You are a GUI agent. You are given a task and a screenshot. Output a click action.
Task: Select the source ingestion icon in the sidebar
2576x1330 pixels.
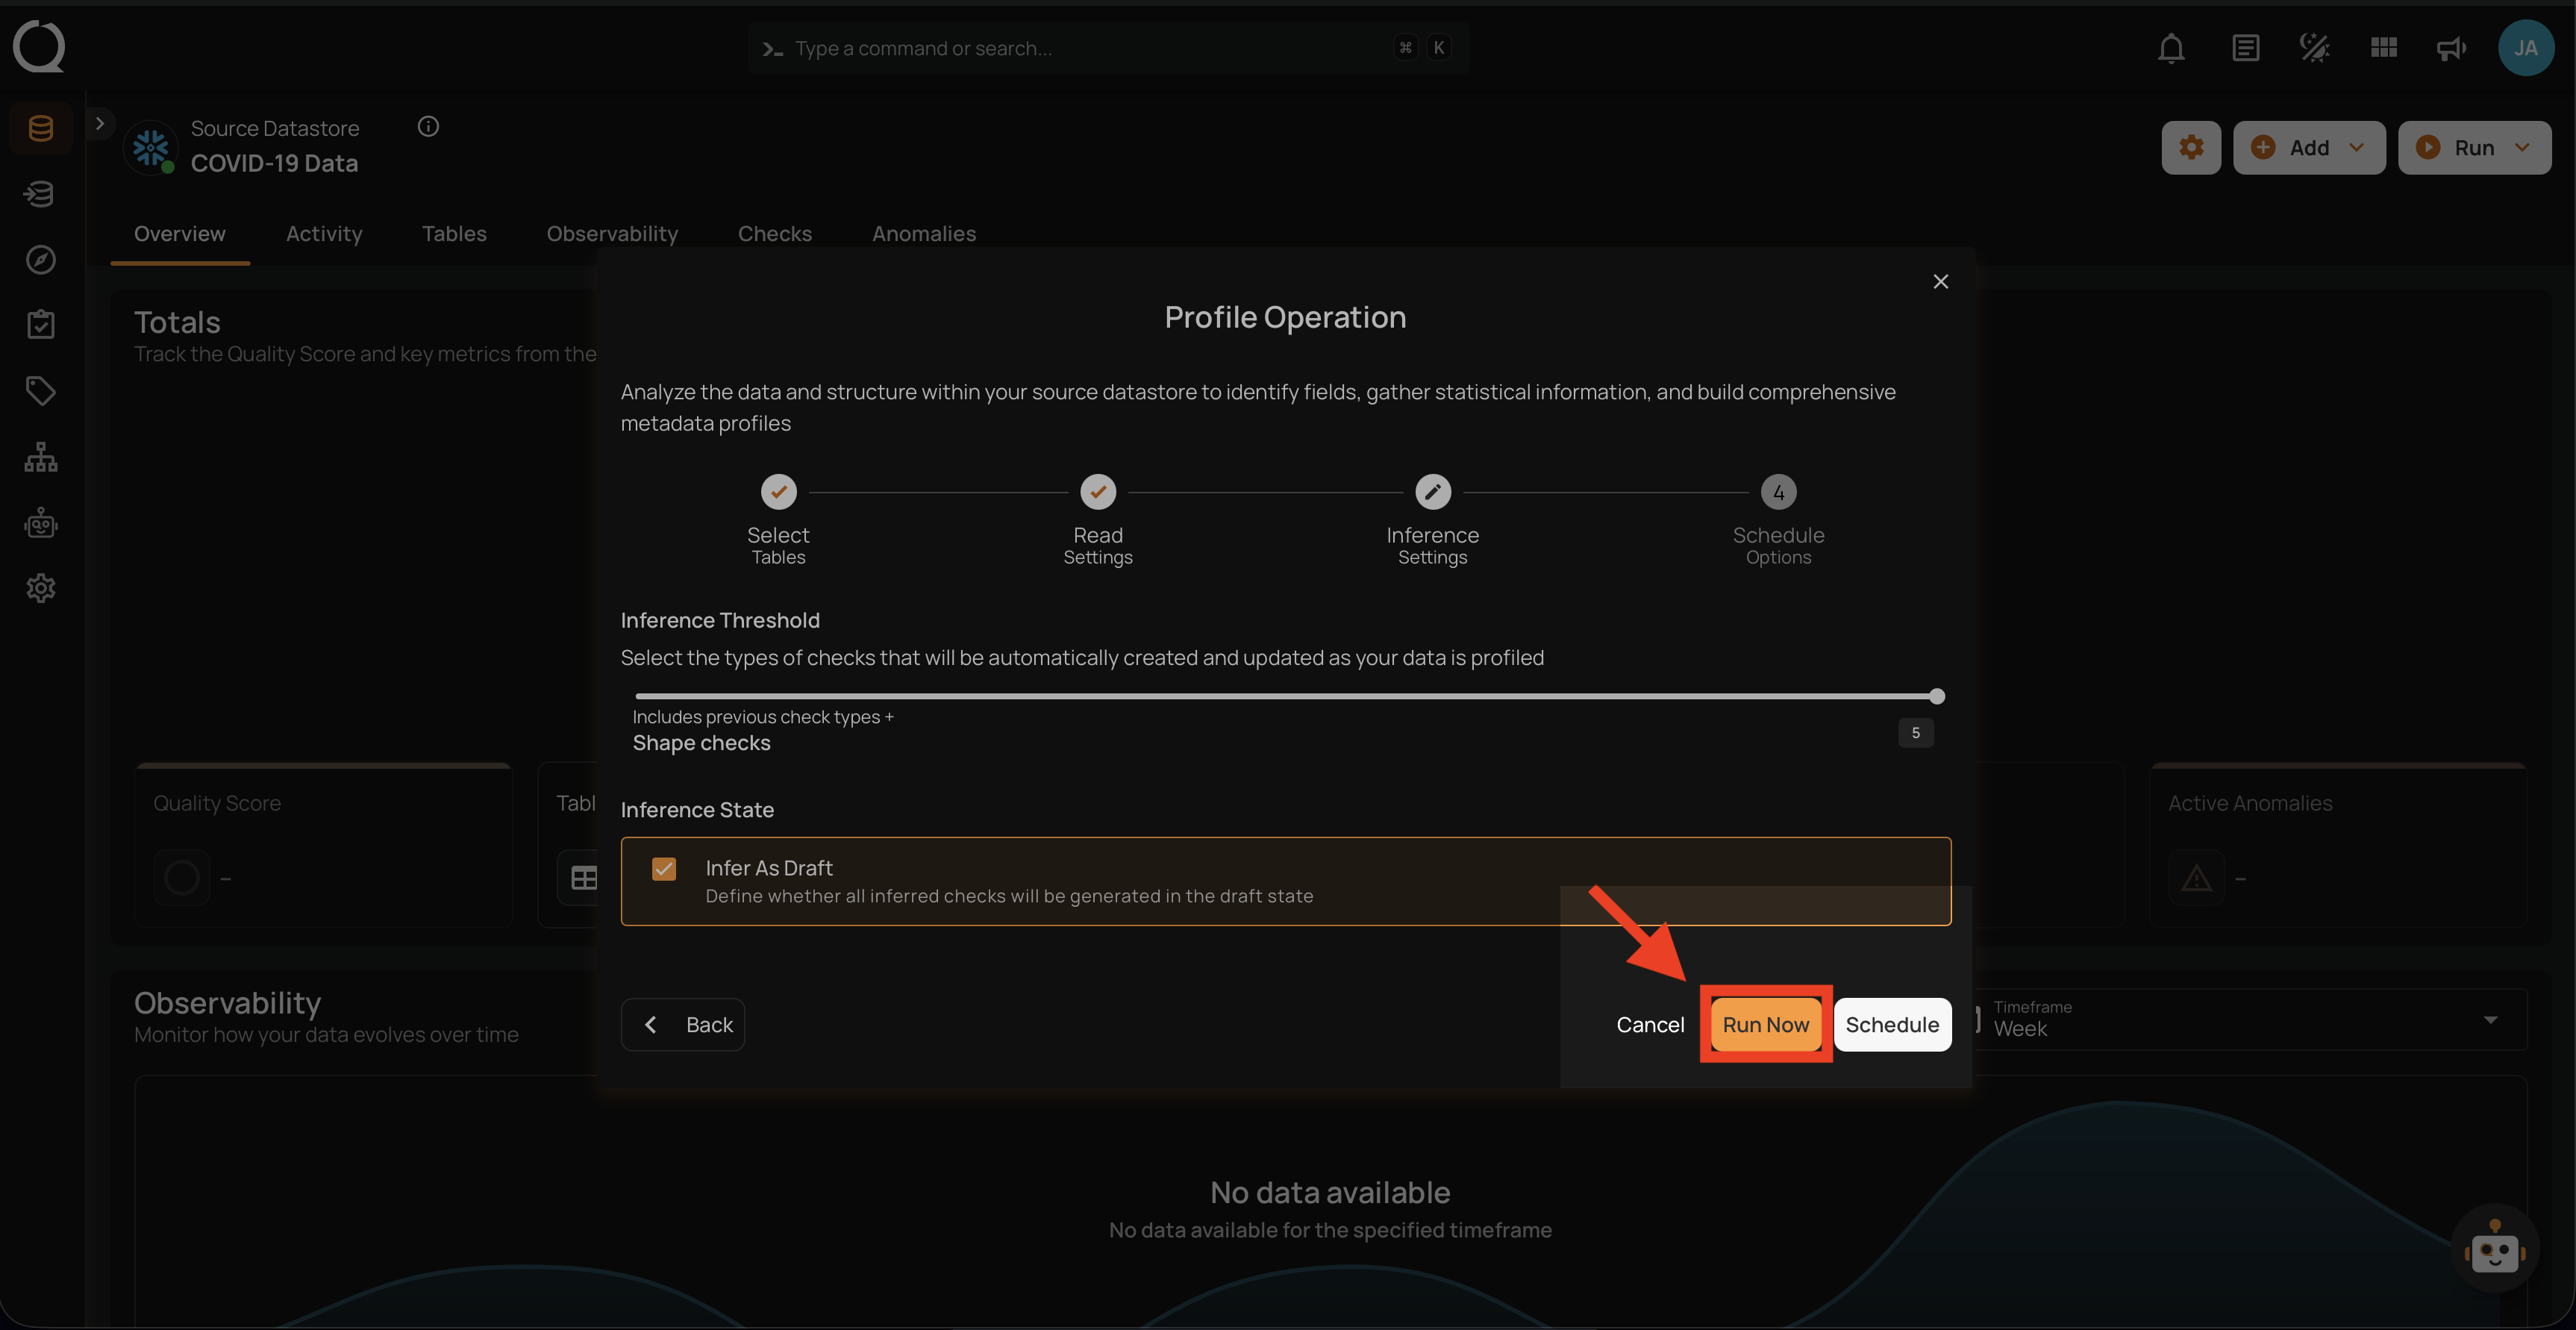click(40, 193)
